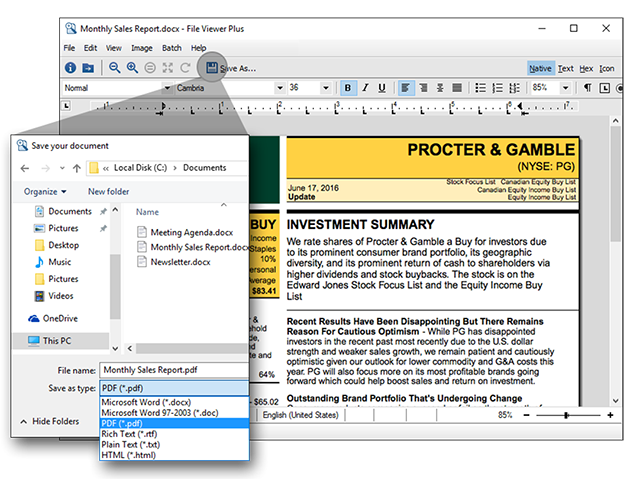This screenshot has height=479, width=640.
Task: Apply multilevel list formatting
Action: [x=515, y=88]
